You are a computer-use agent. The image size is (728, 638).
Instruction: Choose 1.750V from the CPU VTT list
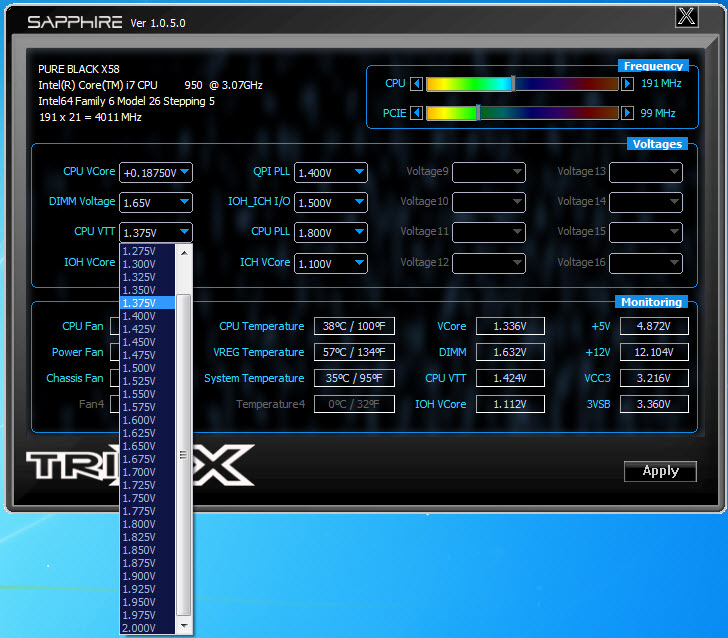(x=148, y=498)
